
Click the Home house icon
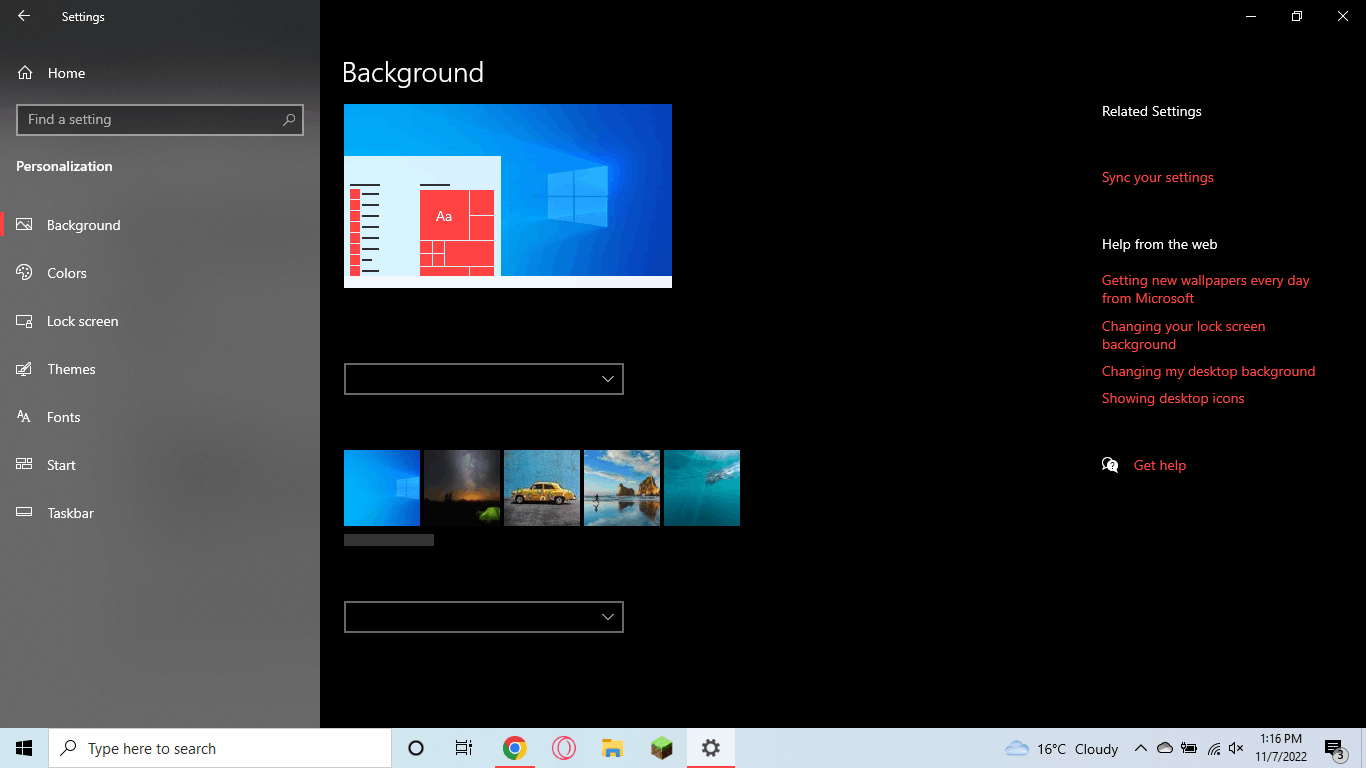pyautogui.click(x=25, y=73)
